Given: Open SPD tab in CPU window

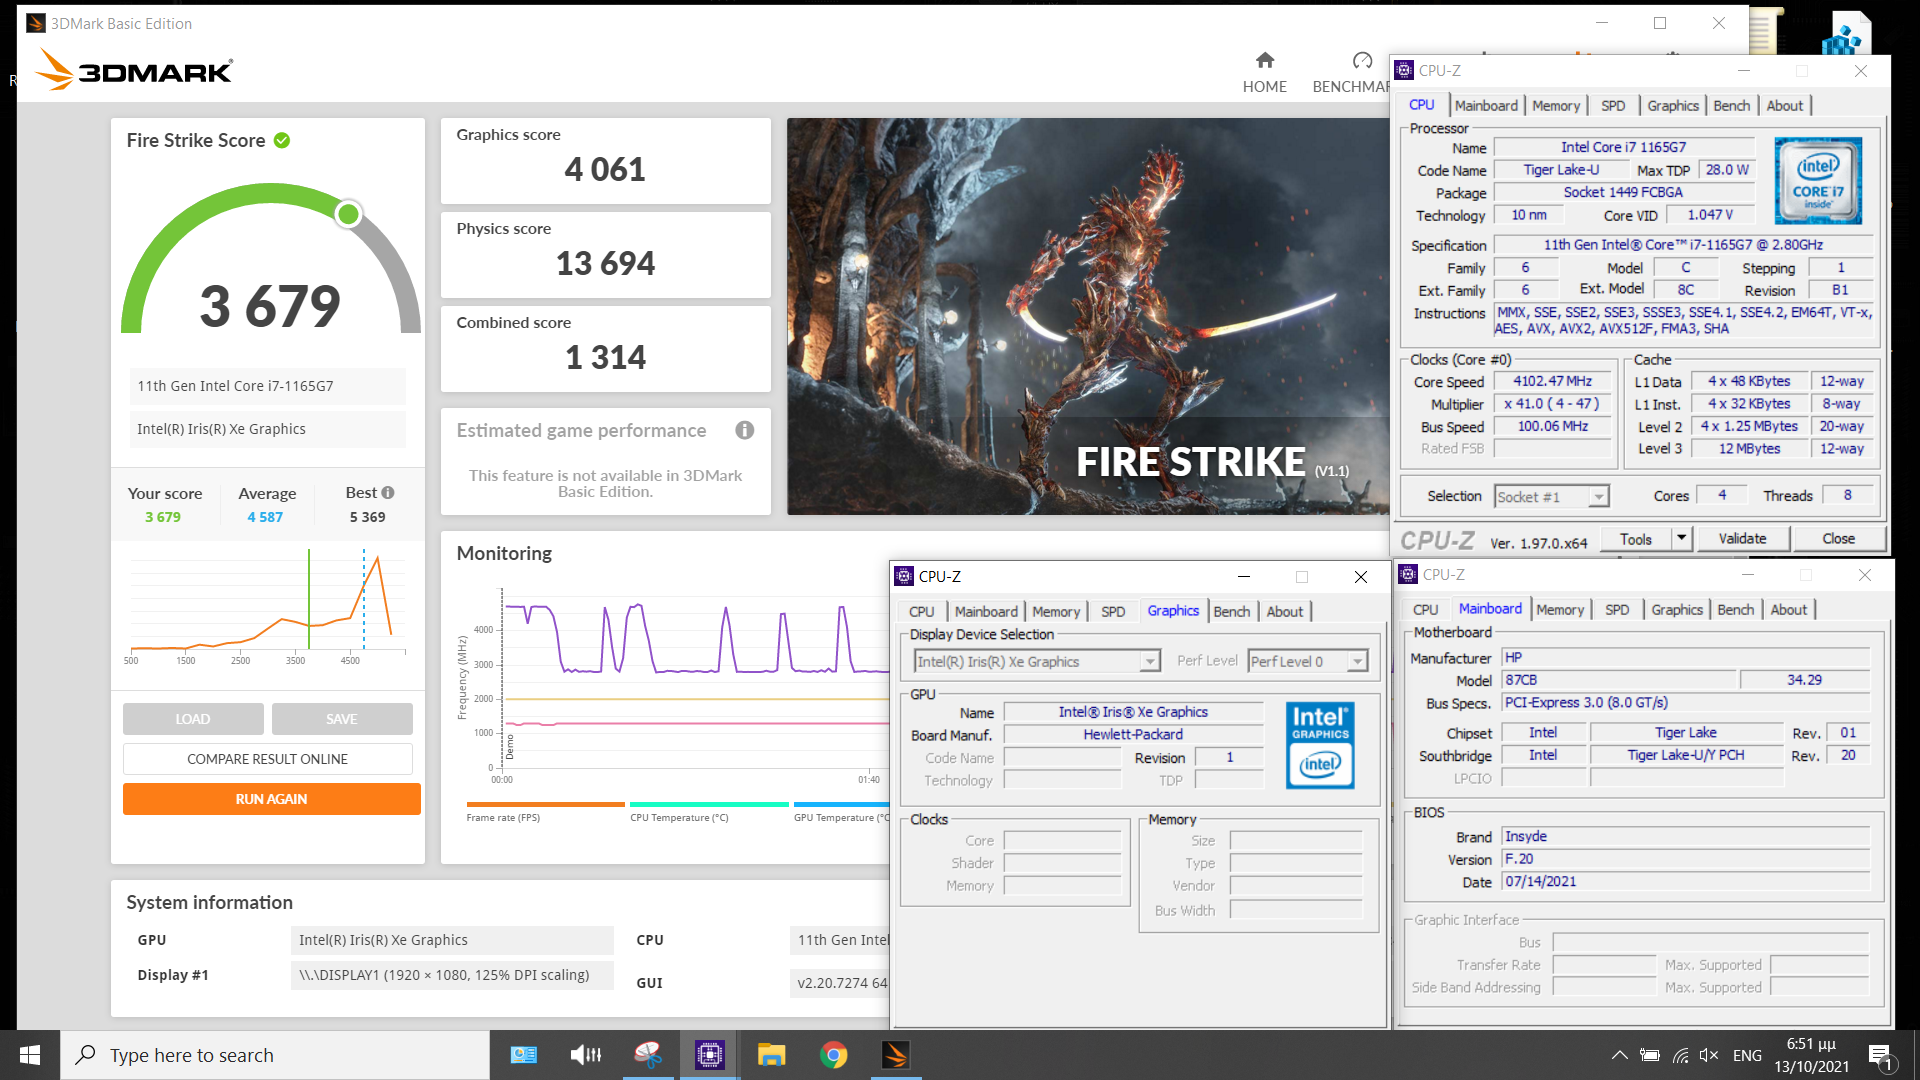Looking at the screenshot, I should [x=1613, y=106].
